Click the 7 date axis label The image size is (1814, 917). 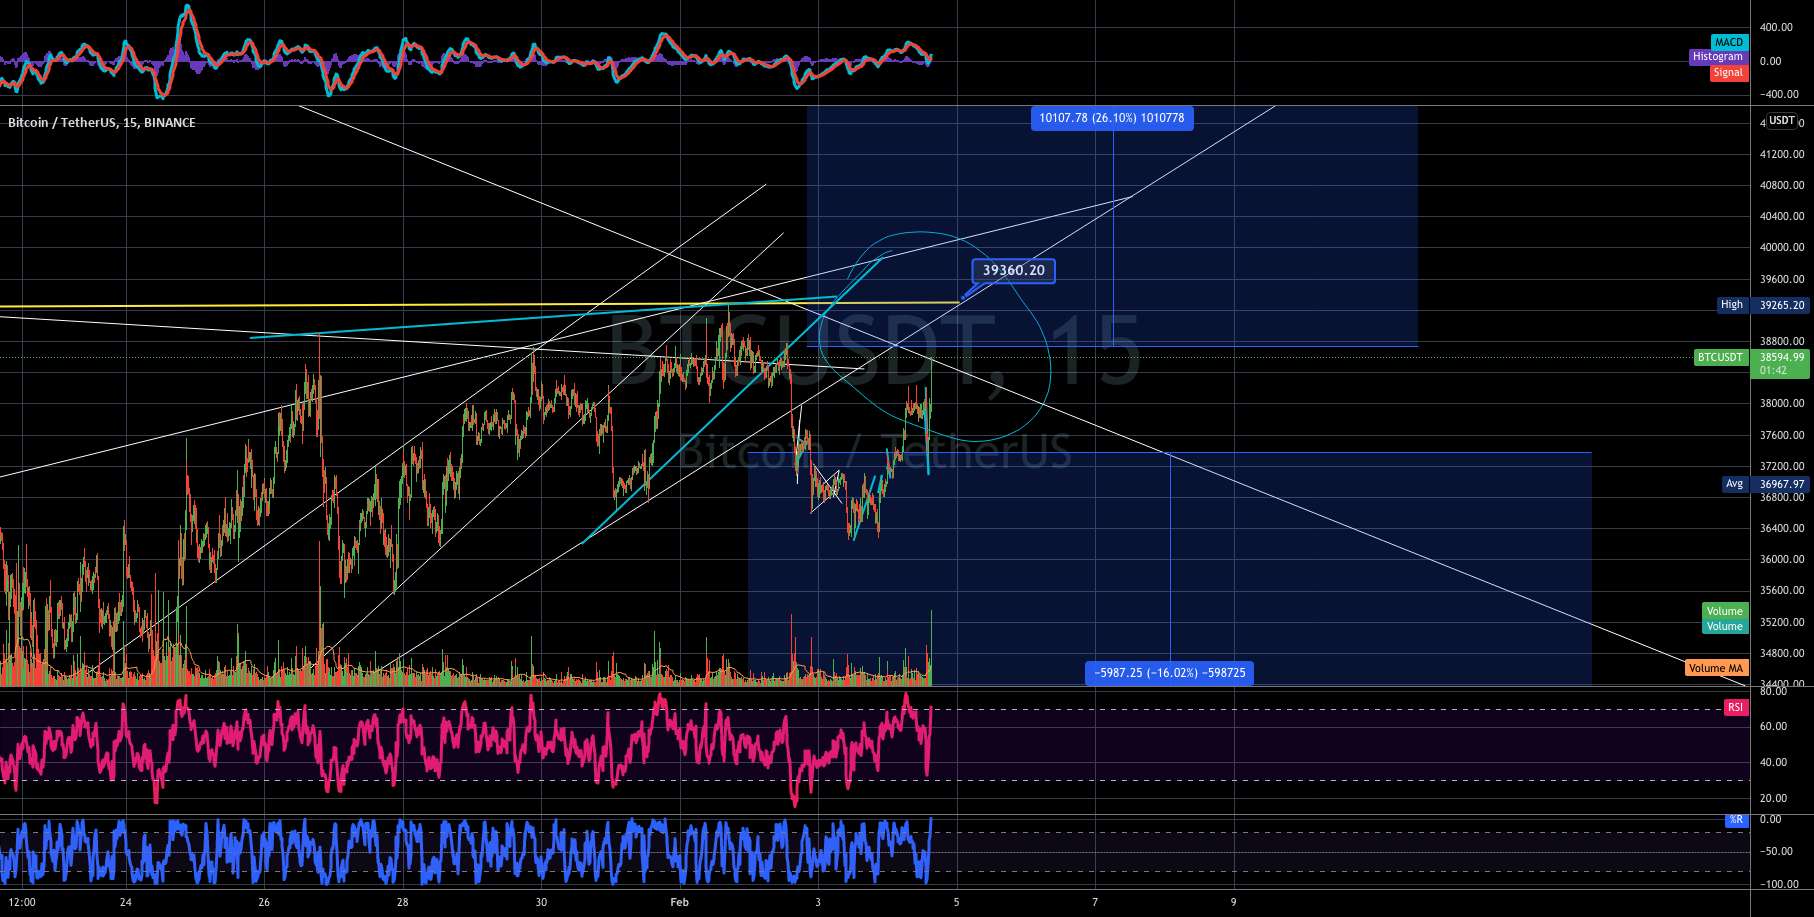point(1095,902)
